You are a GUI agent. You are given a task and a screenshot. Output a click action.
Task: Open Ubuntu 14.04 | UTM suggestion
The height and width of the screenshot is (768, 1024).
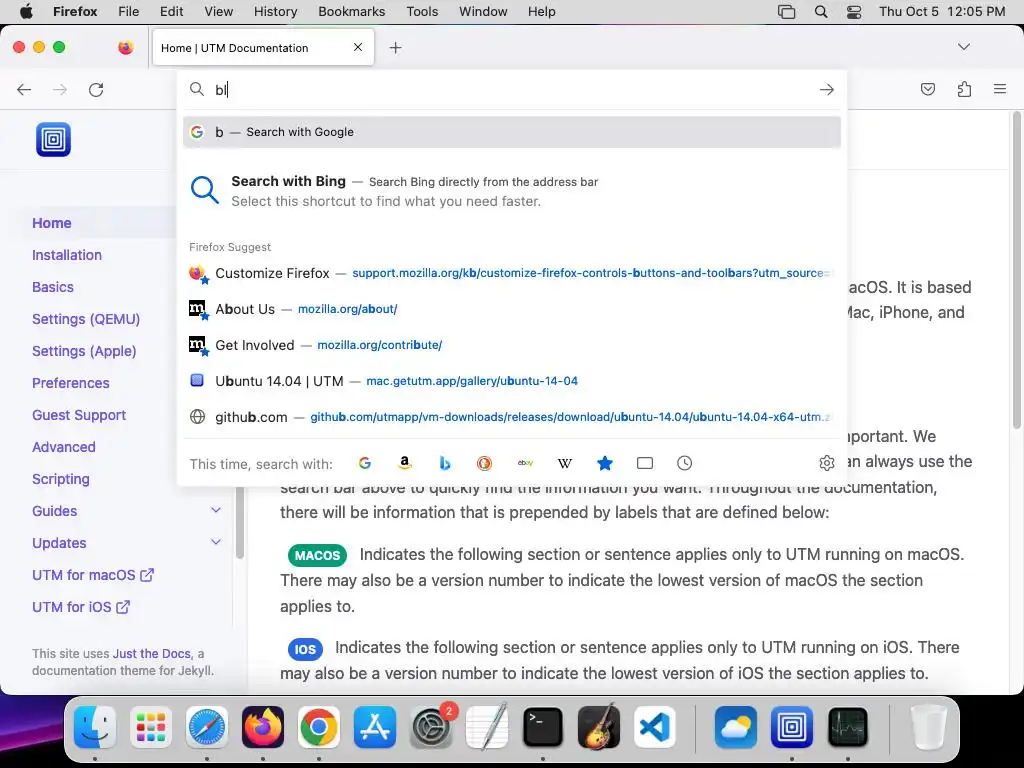511,381
